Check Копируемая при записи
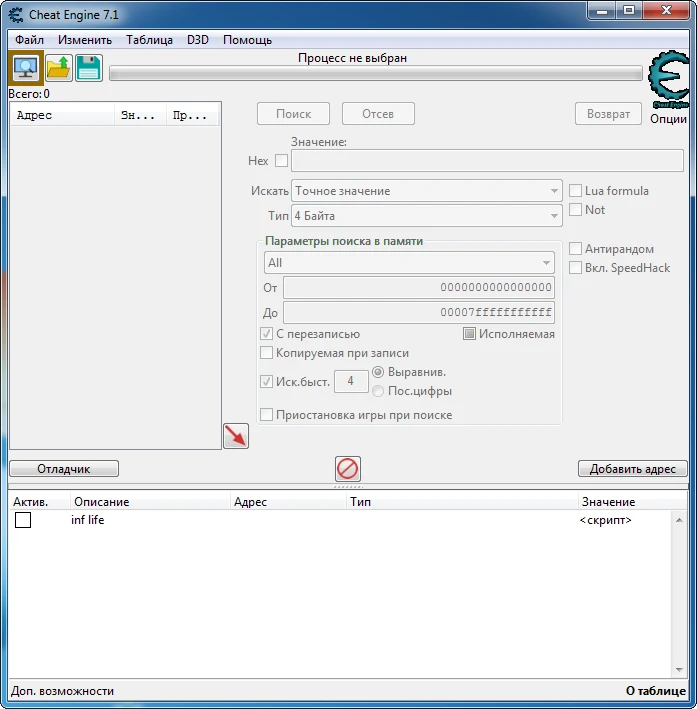 (x=266, y=353)
